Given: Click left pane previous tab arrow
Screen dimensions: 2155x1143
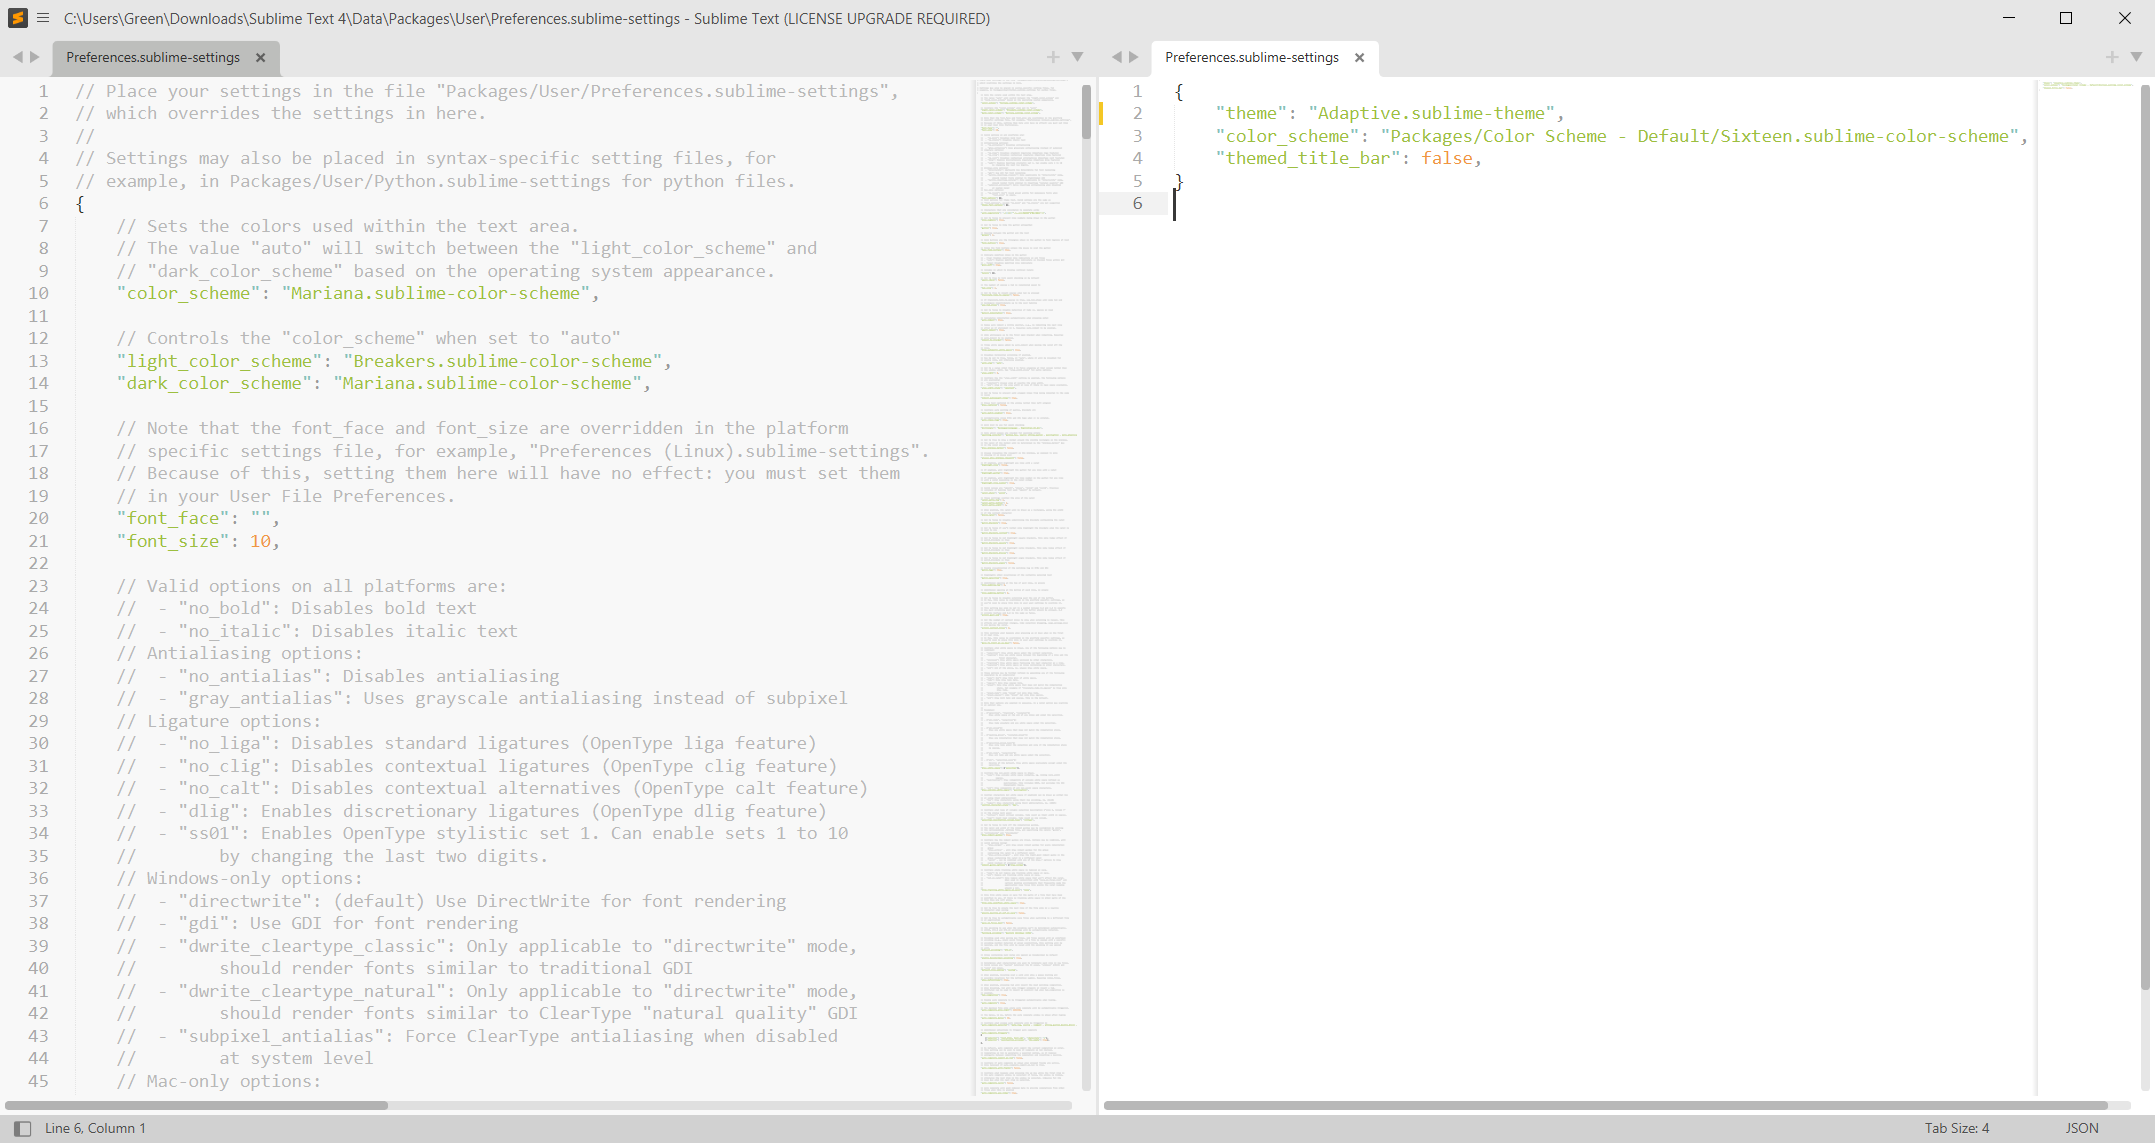Looking at the screenshot, I should pos(17,57).
